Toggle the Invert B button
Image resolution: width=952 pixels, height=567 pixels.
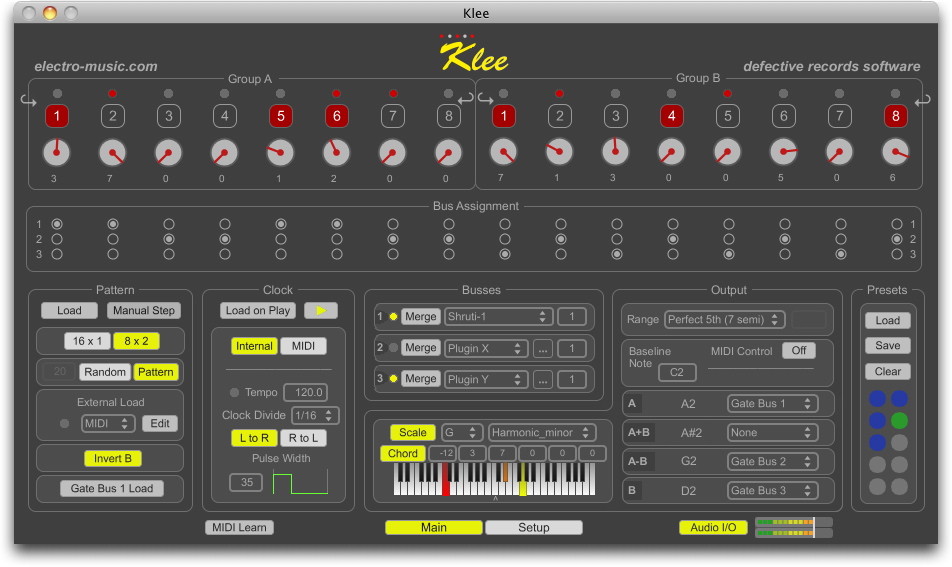coord(113,458)
